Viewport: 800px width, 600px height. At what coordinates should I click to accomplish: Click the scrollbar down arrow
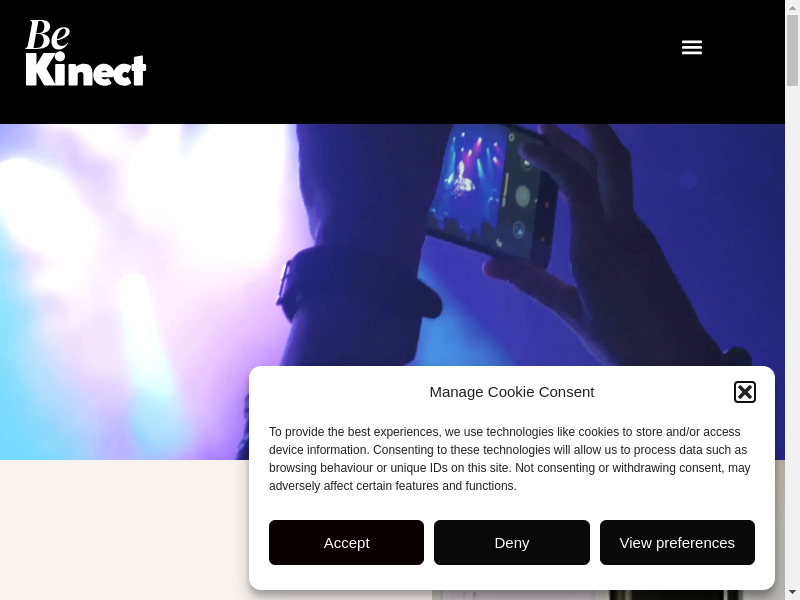tap(792, 593)
